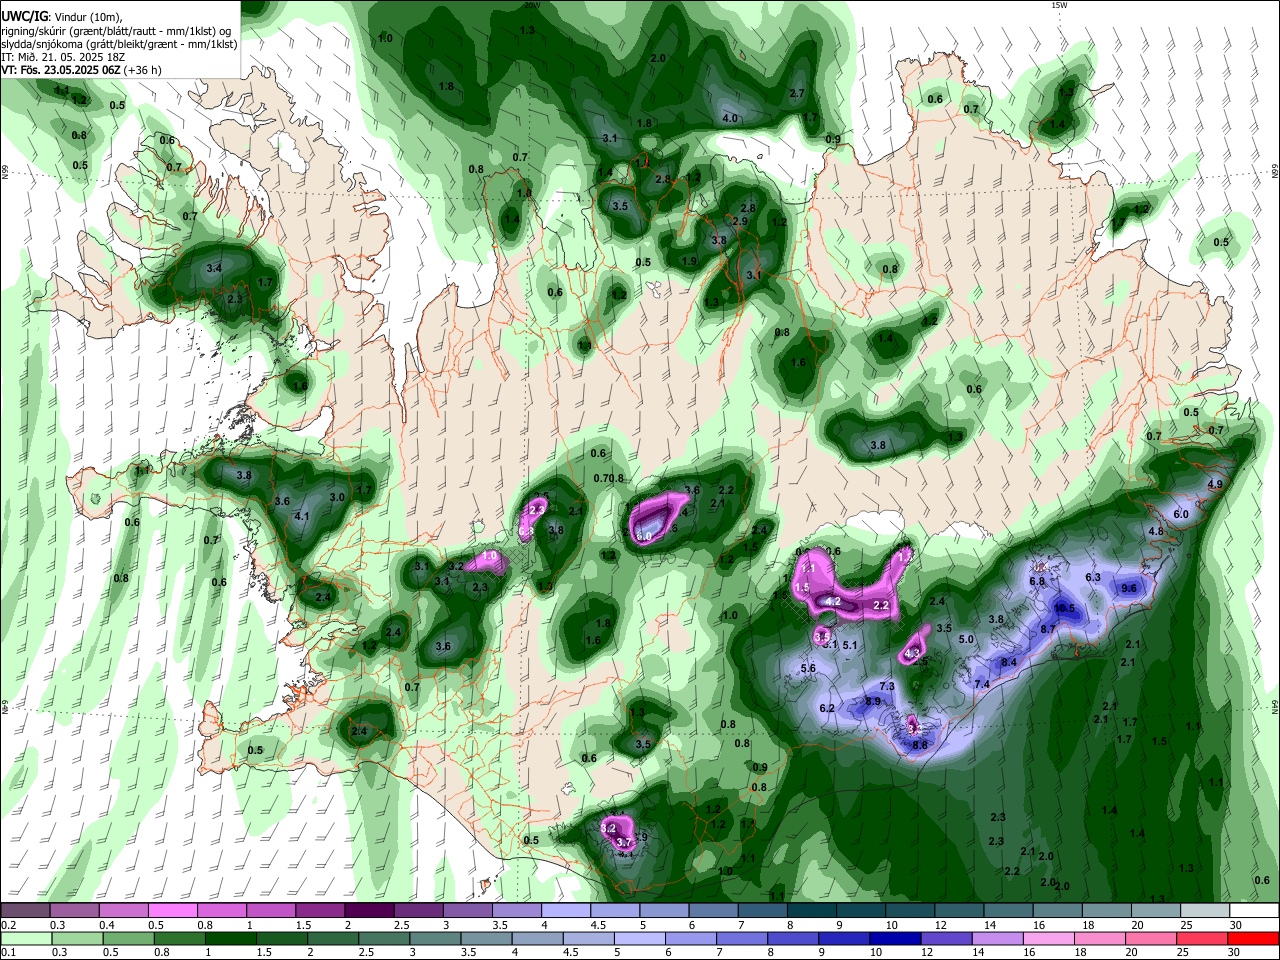Click the medium green rain legend swatch labeled 0.8
The height and width of the screenshot is (960, 1280).
click(x=179, y=939)
